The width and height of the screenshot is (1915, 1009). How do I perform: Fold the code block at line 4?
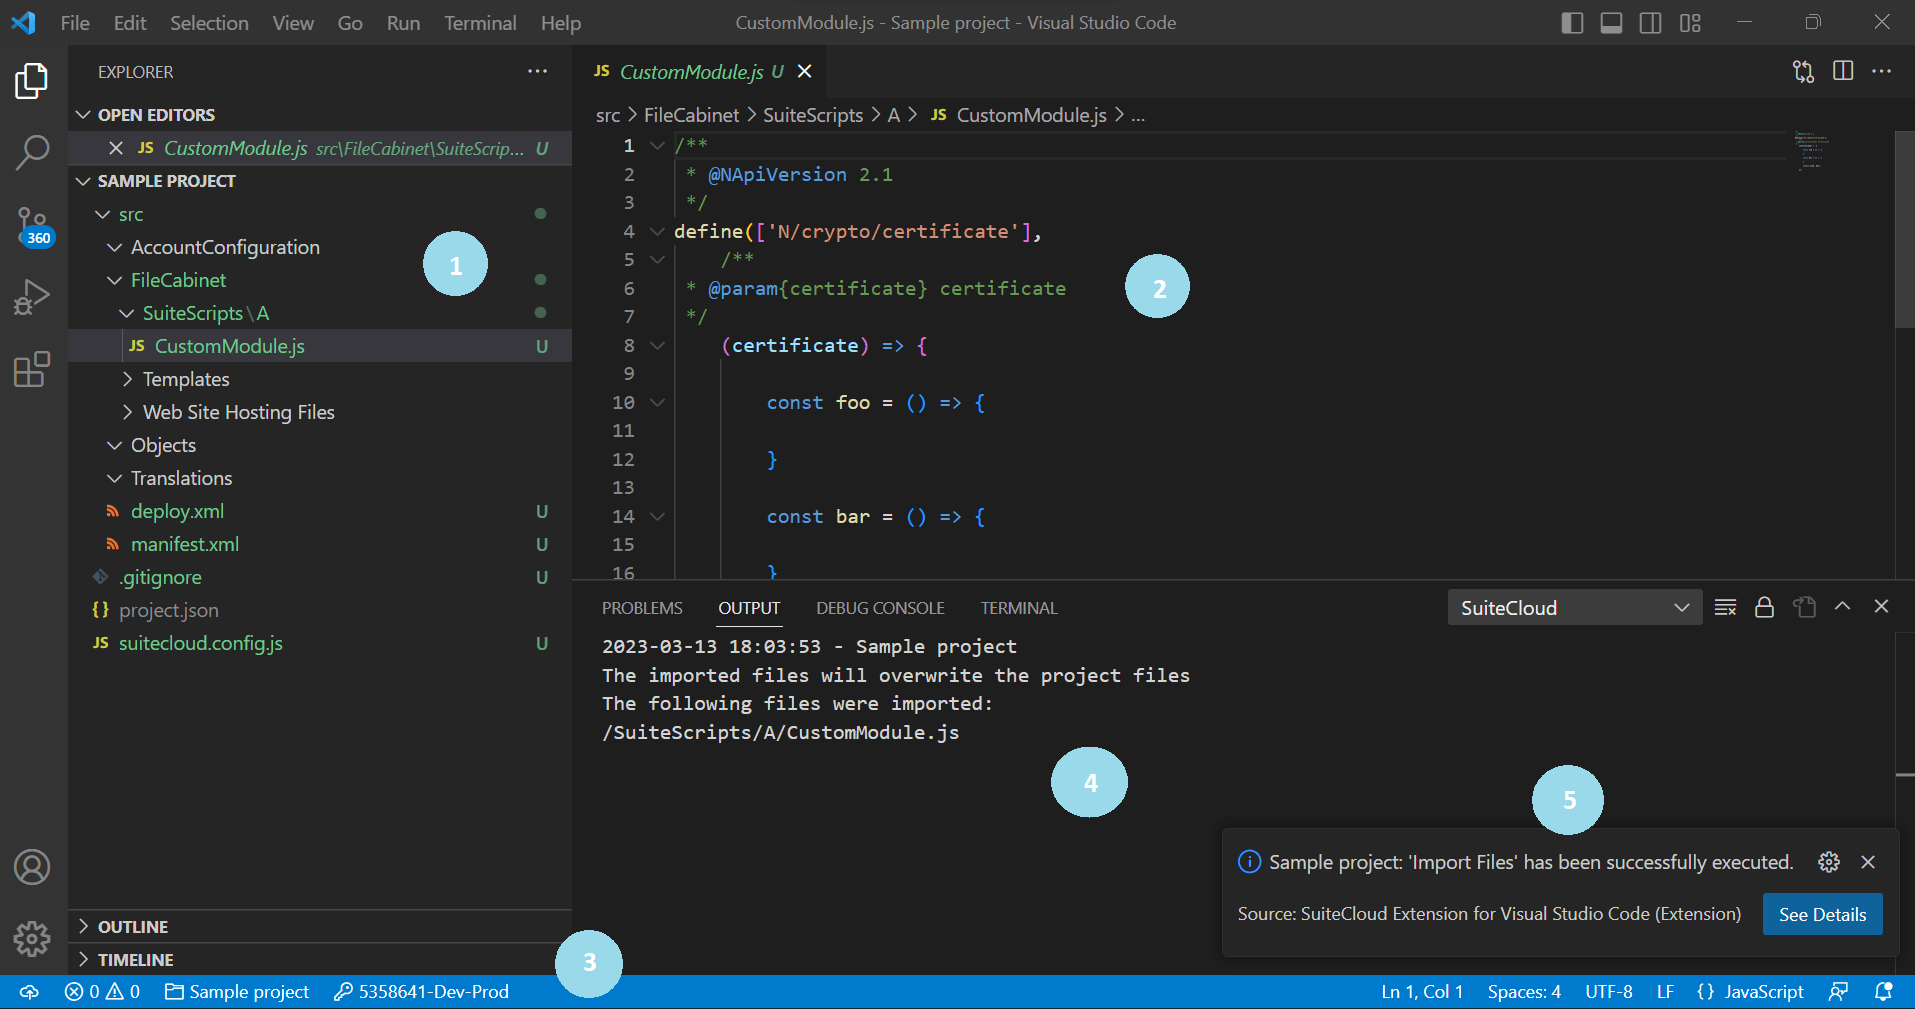click(x=657, y=231)
